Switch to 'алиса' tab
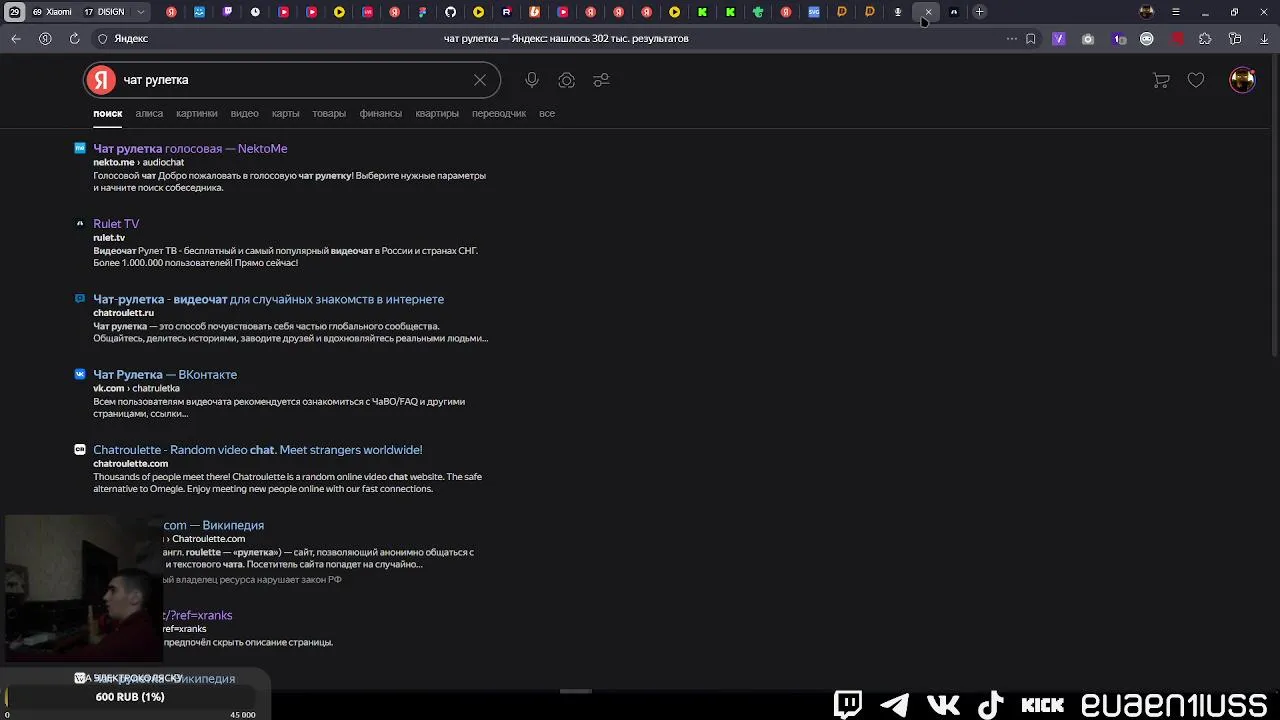The height and width of the screenshot is (720, 1280). pyautogui.click(x=149, y=114)
